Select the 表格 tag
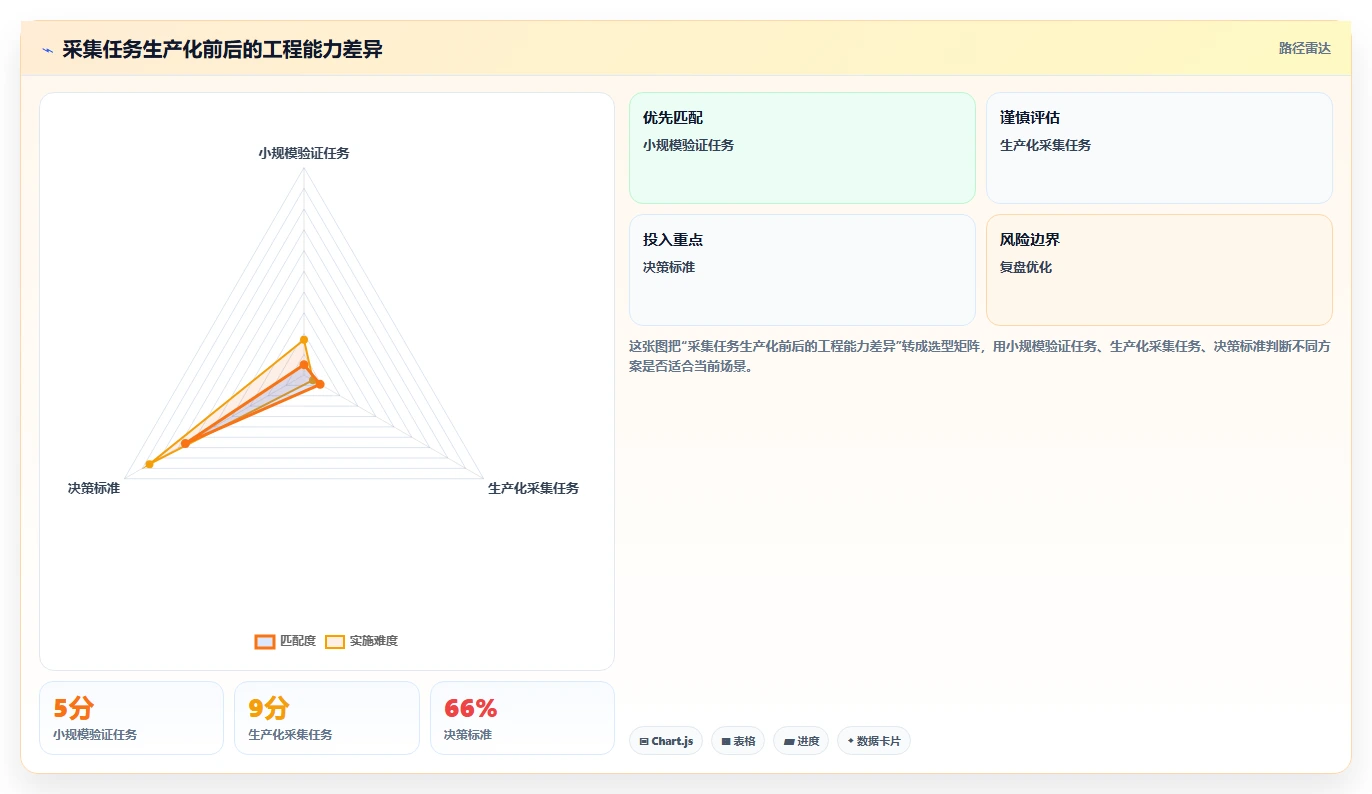The width and height of the screenshot is (1372, 794). [x=738, y=741]
